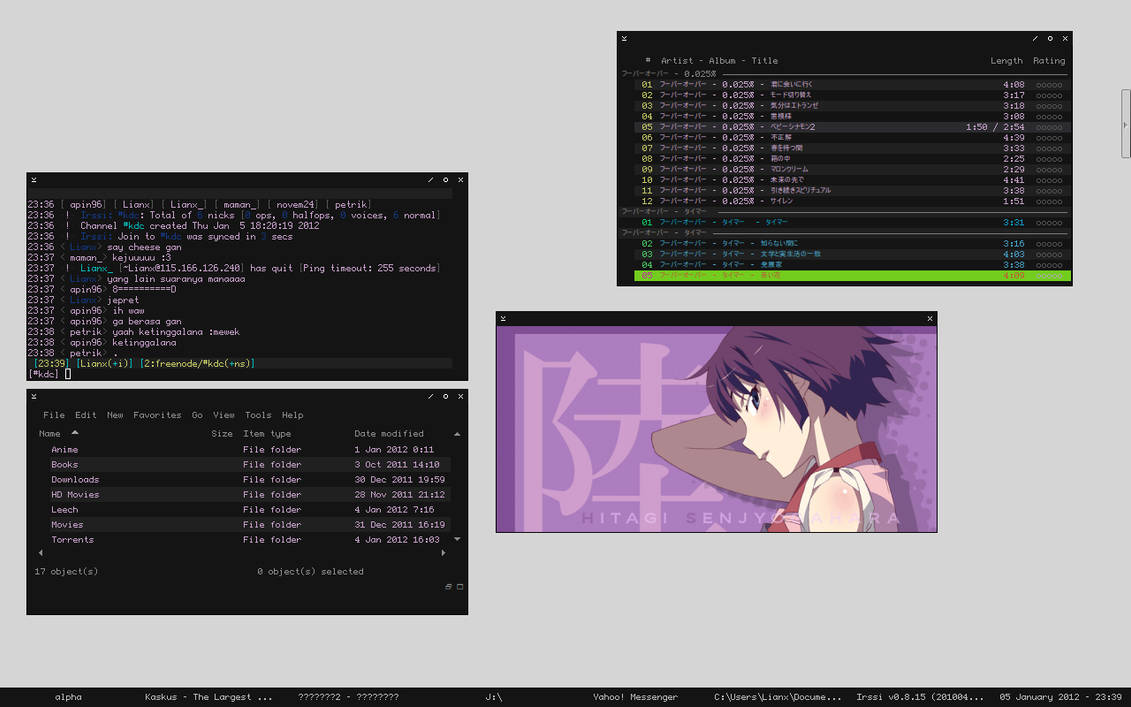
Task: Click the image viewer's top-left titlebar icon
Action: [503, 318]
